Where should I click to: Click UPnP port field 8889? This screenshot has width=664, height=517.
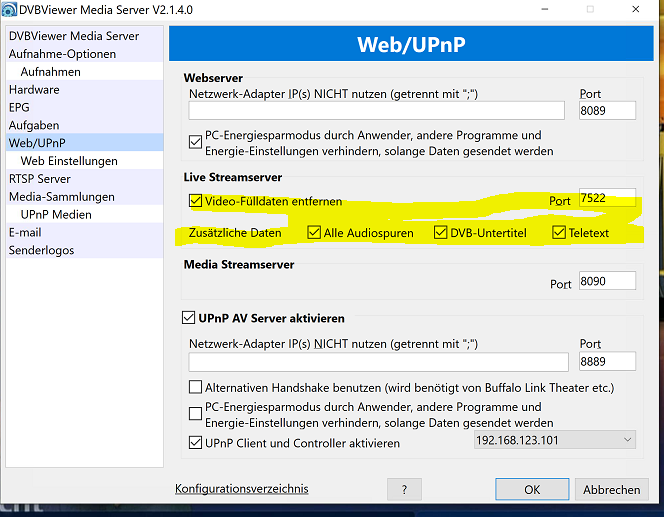[x=607, y=362]
